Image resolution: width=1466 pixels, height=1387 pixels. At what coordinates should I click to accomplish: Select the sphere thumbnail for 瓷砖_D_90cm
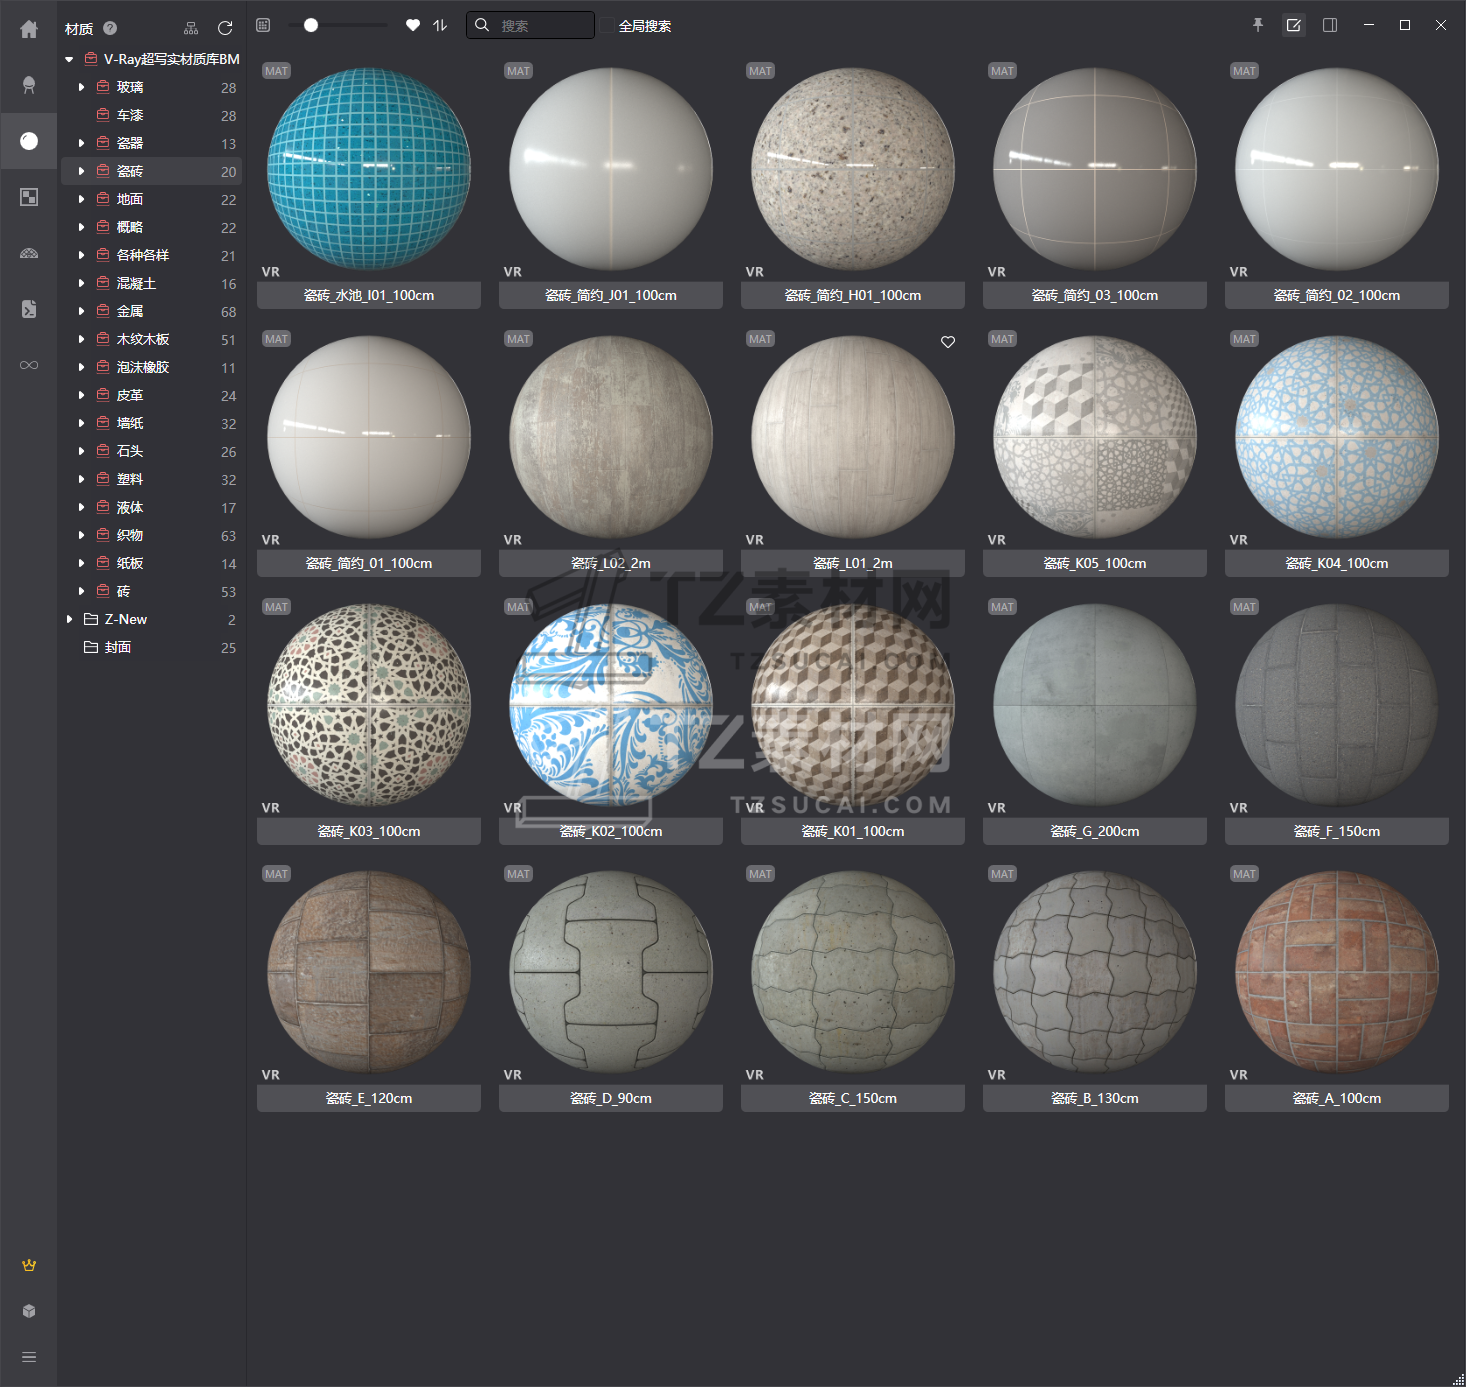click(611, 972)
